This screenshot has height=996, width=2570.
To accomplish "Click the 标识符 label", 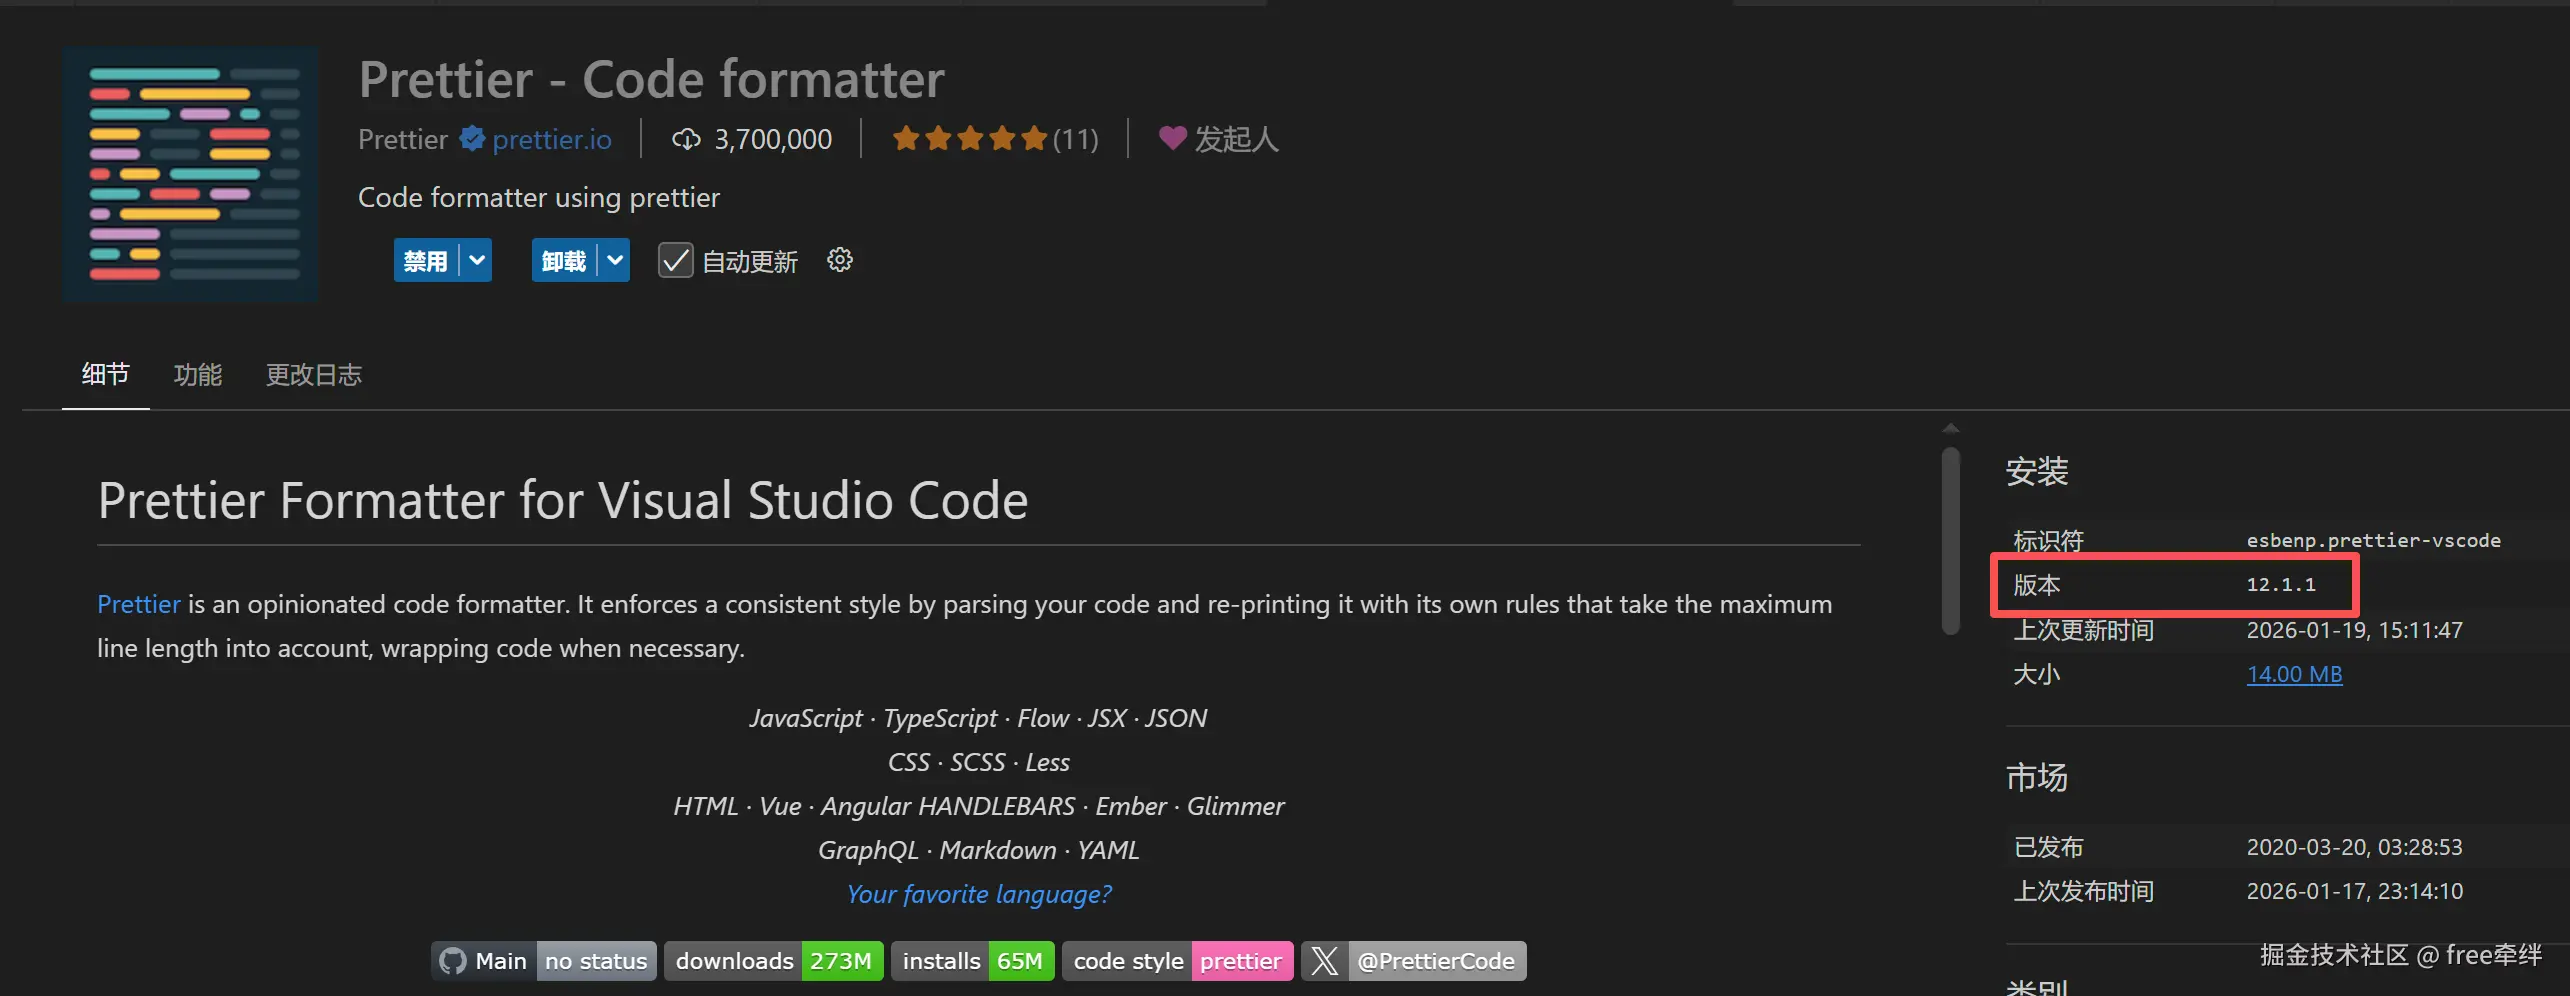I will pos(2048,541).
